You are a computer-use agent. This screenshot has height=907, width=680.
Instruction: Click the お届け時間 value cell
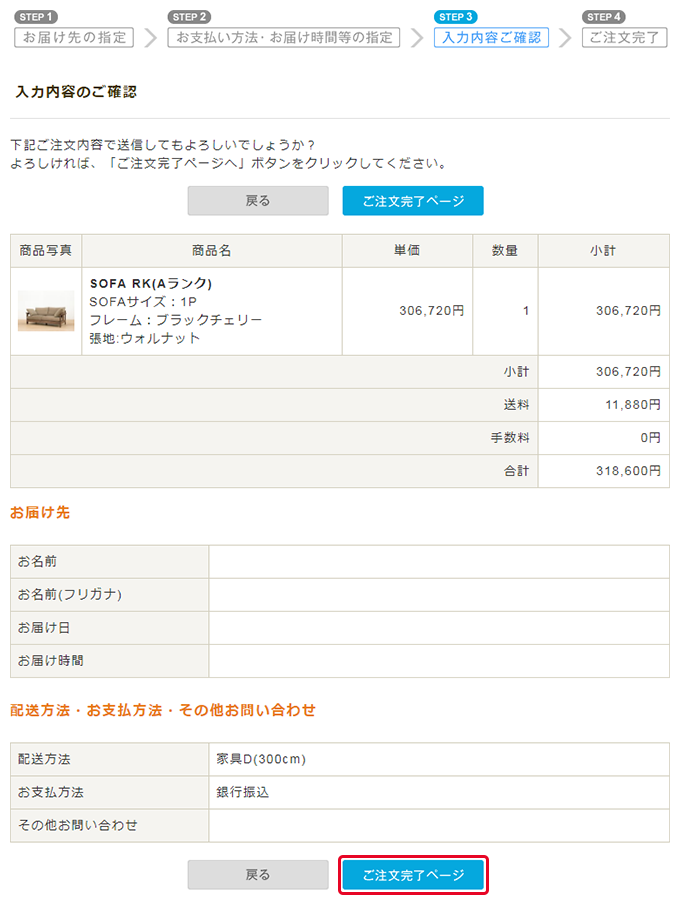tap(439, 661)
